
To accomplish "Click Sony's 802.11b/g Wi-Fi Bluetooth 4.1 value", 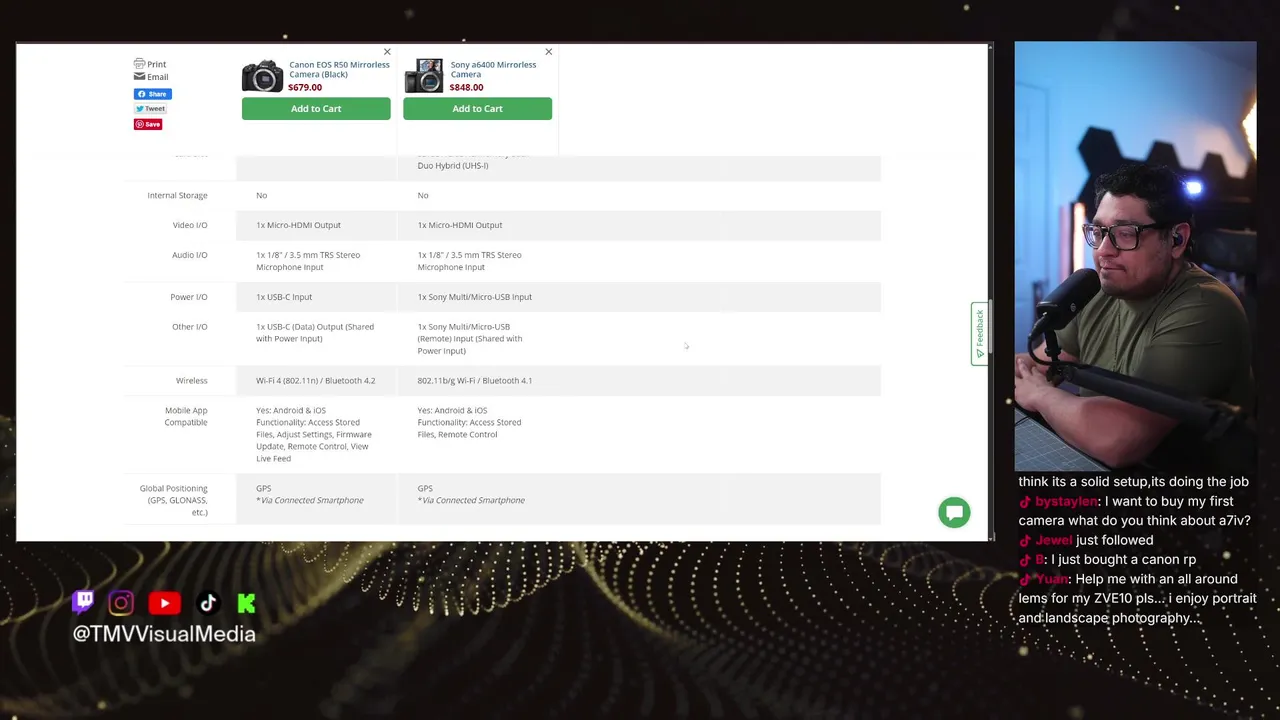I will (x=474, y=381).
